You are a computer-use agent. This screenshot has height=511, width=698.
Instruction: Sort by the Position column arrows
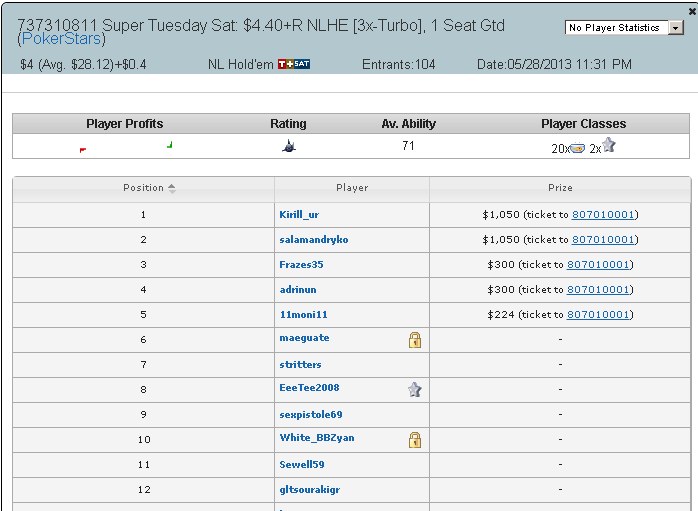[x=172, y=188]
